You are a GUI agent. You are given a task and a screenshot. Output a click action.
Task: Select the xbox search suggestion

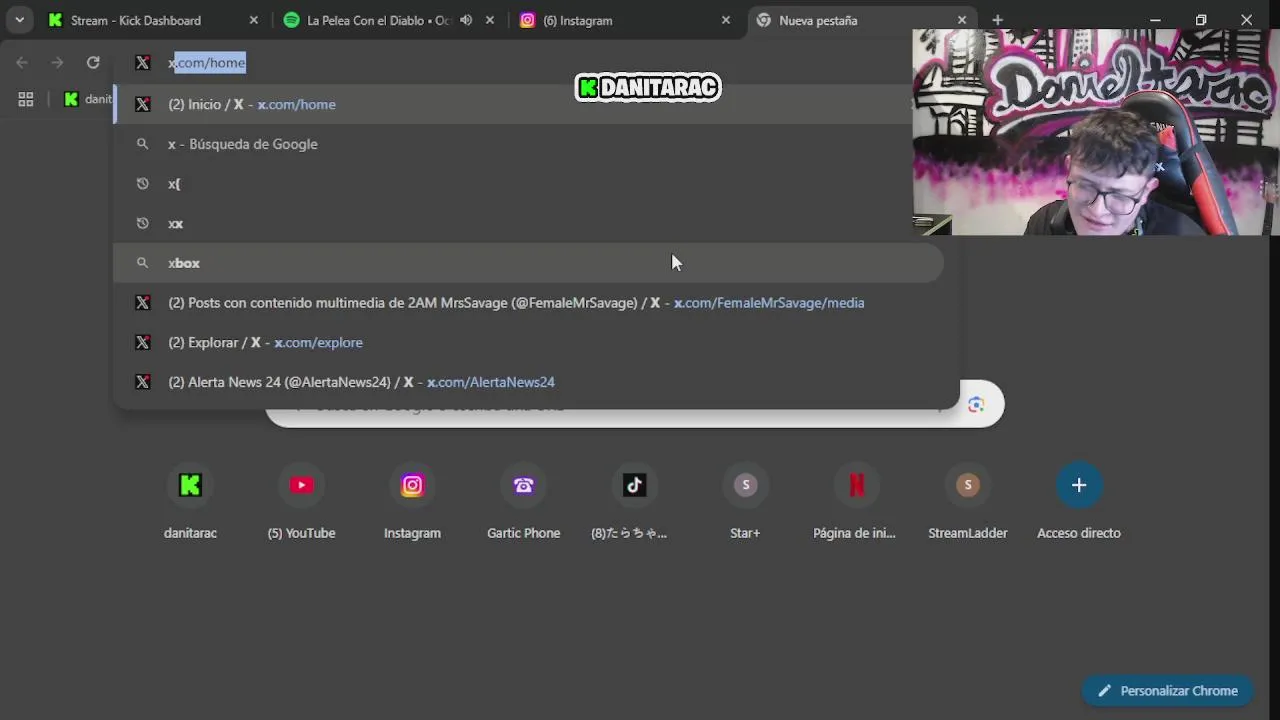(528, 263)
